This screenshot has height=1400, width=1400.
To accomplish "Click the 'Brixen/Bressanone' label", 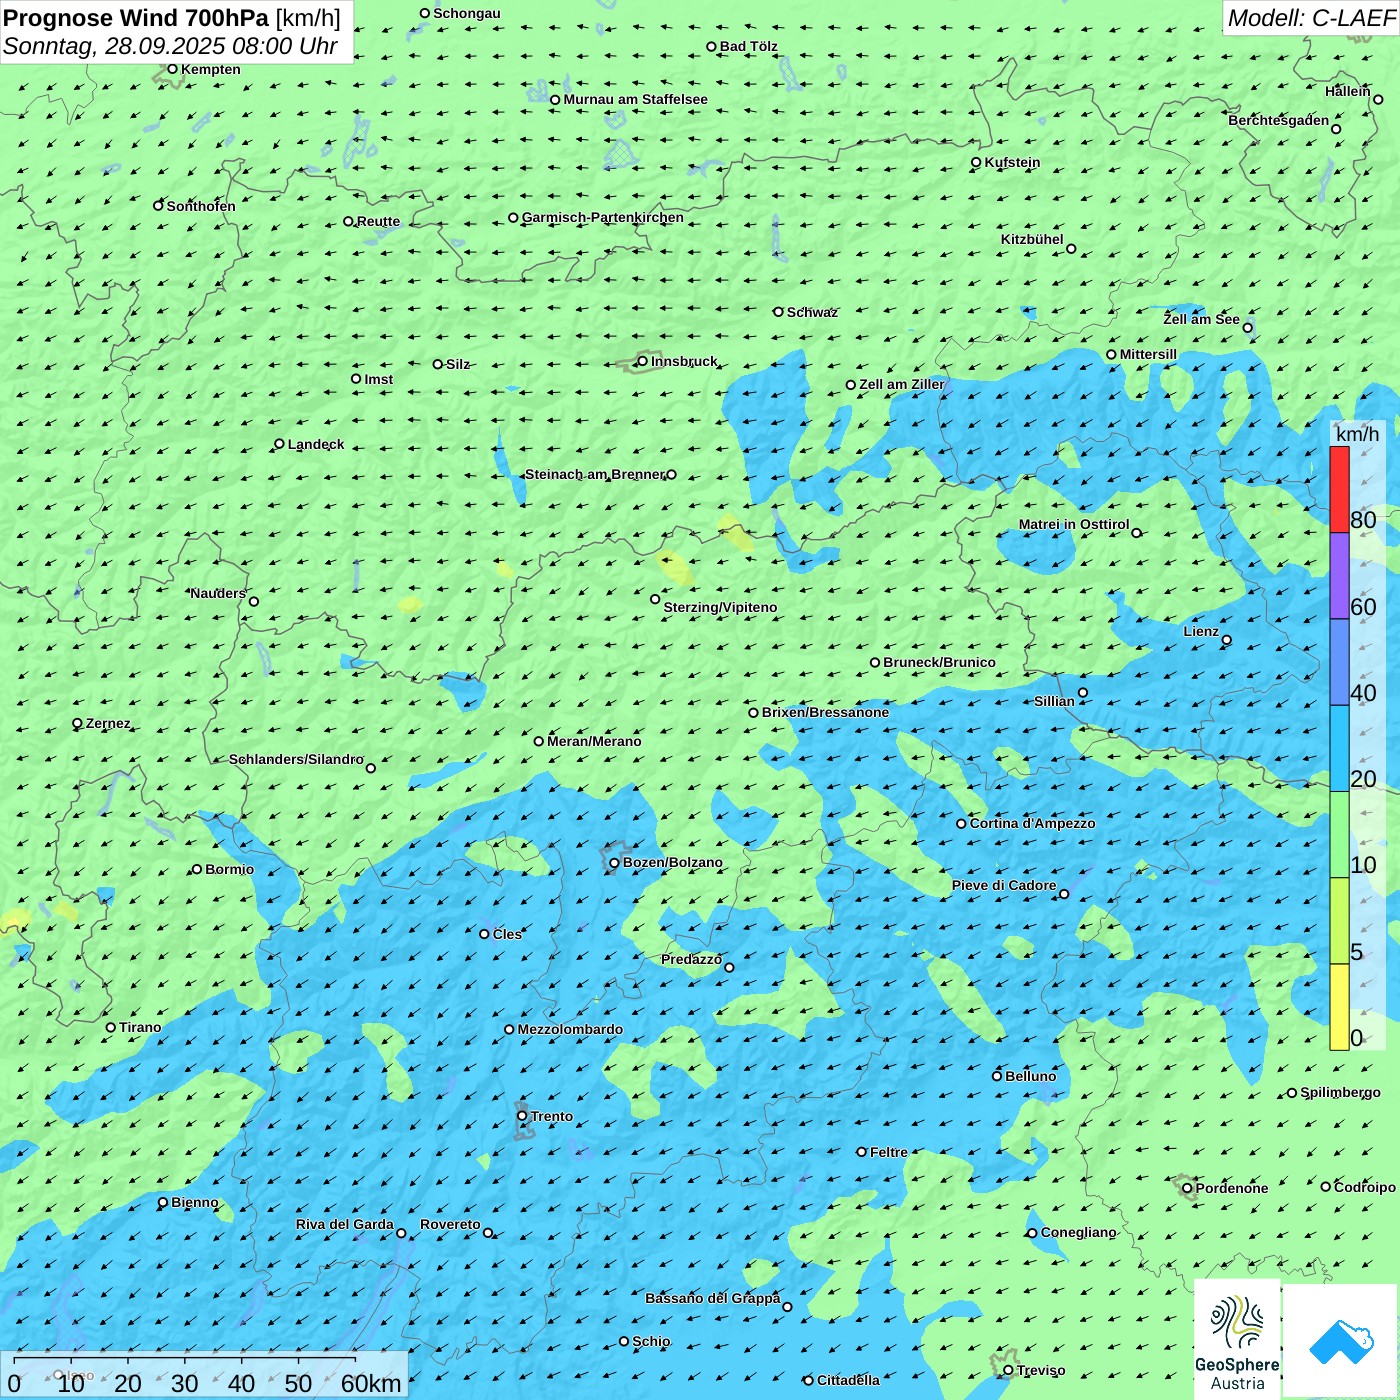I will (x=825, y=712).
